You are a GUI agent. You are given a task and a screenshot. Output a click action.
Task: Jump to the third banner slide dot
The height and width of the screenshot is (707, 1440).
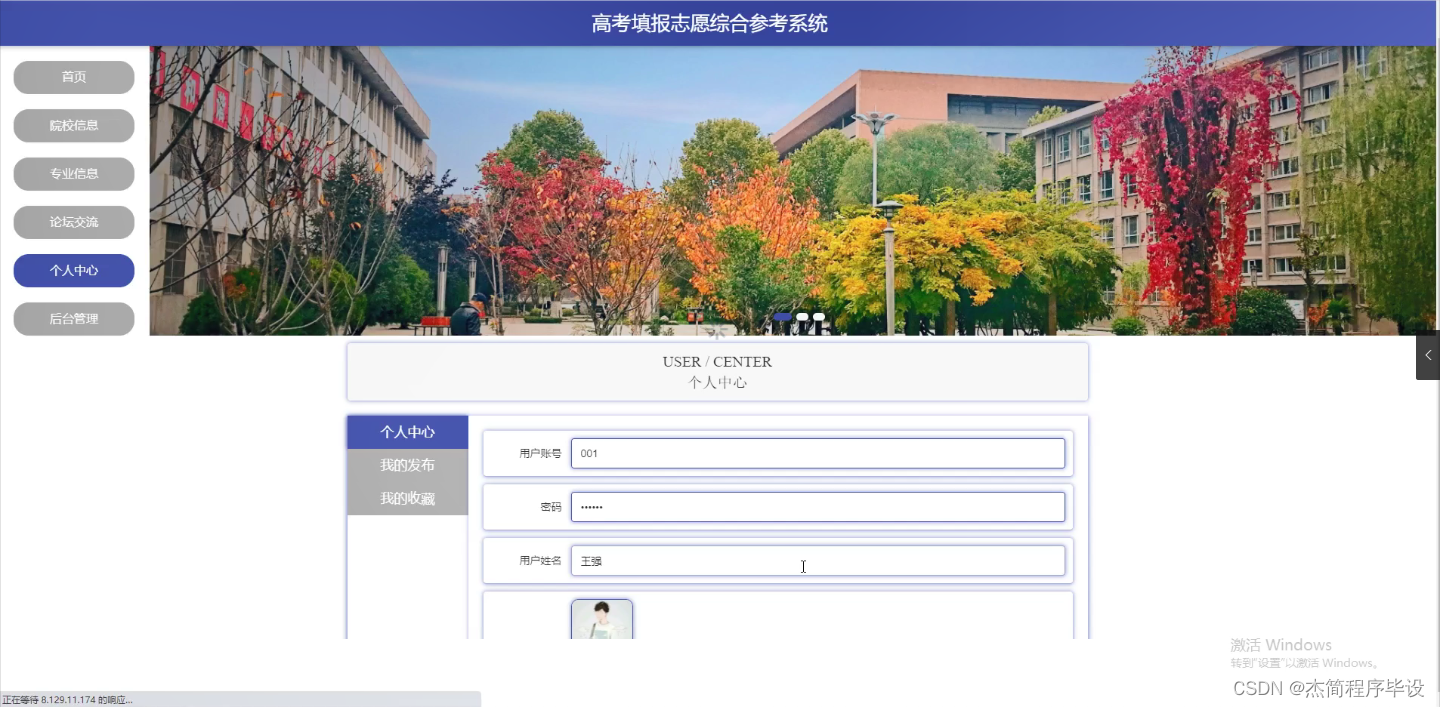click(x=817, y=316)
